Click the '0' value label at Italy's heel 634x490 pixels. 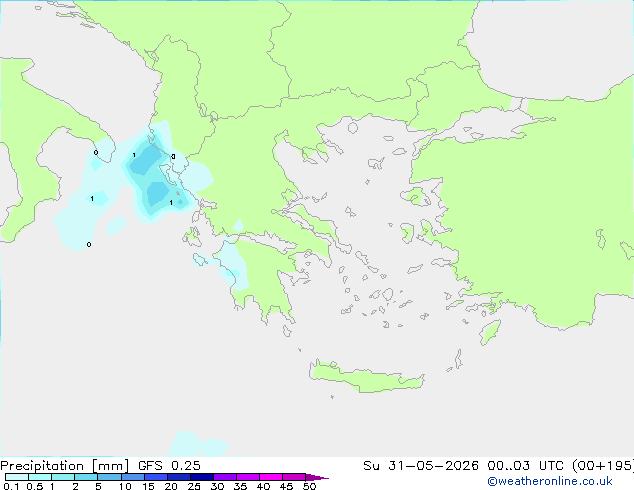96,152
